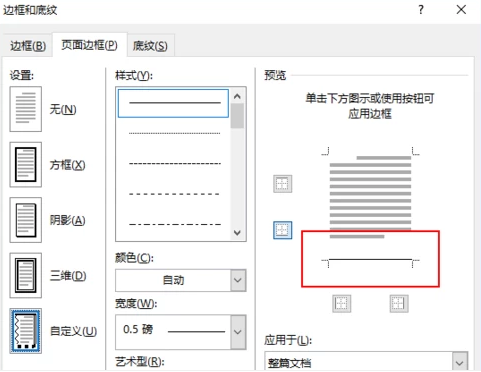The height and width of the screenshot is (372, 481).
Task: Switch to the 页面边框(P) tab
Action: tap(89, 45)
